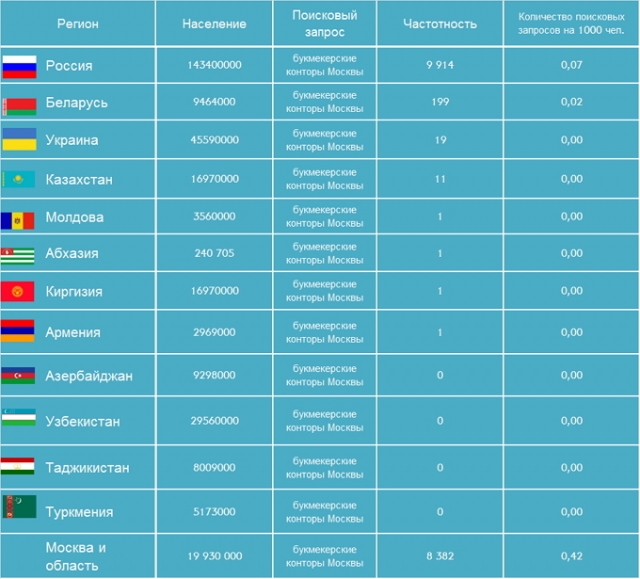Select the Поисковый запрос column header

[325, 23]
